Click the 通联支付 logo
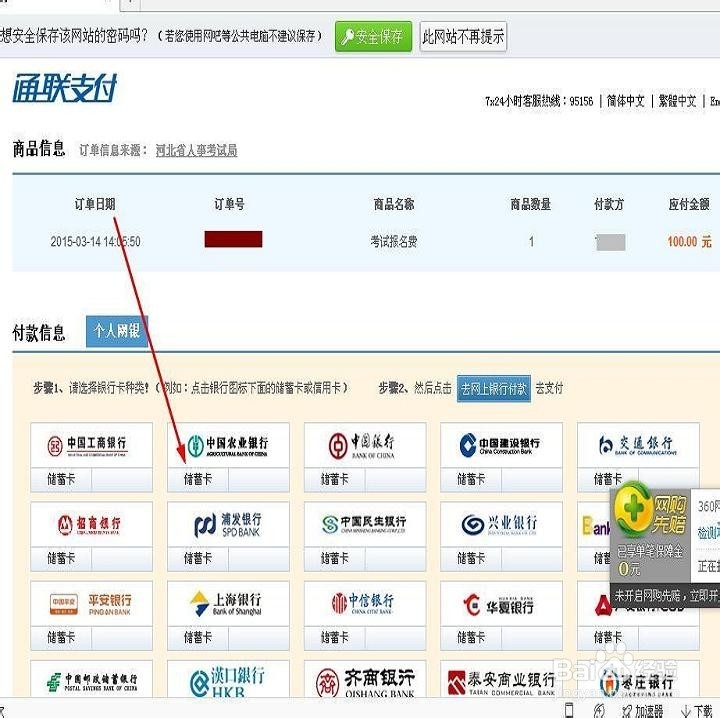Screen dimensions: 720x718 [65, 88]
